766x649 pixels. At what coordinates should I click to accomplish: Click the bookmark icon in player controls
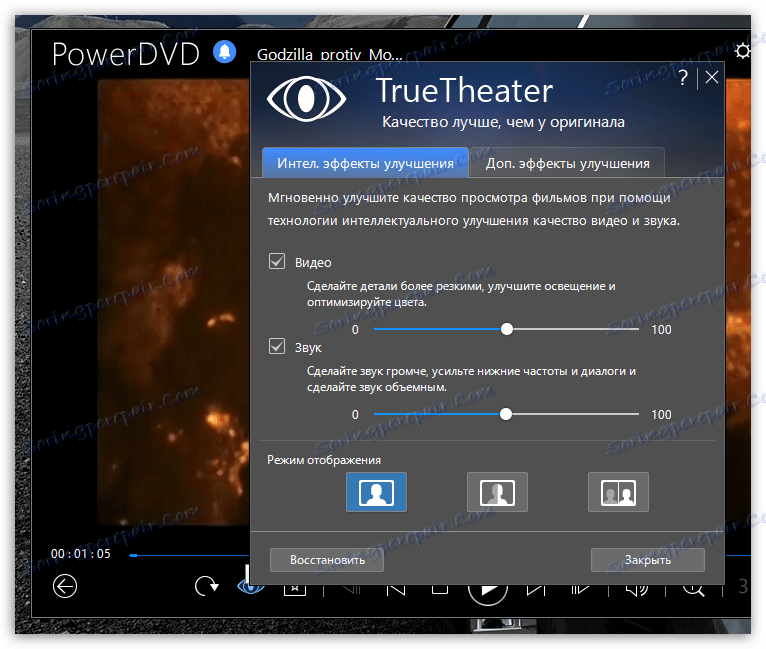[x=295, y=590]
